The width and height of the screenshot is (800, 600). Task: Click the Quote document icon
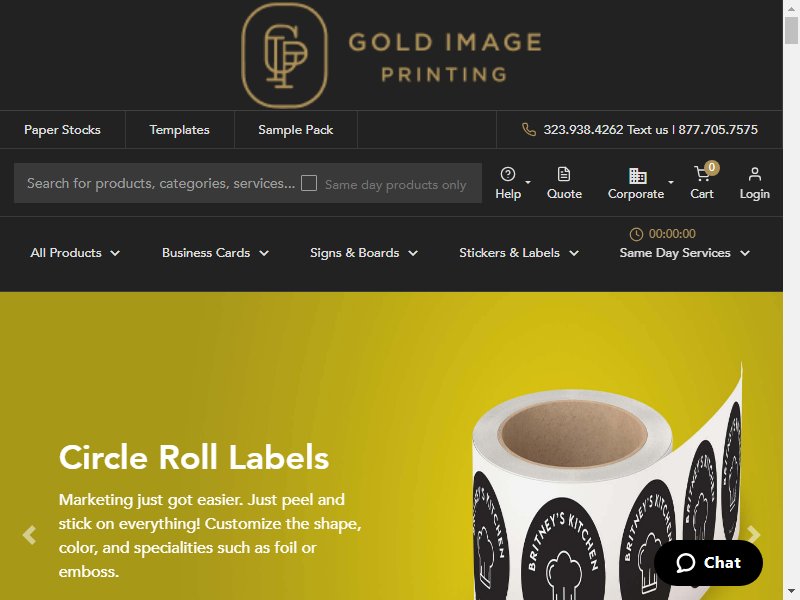click(564, 174)
